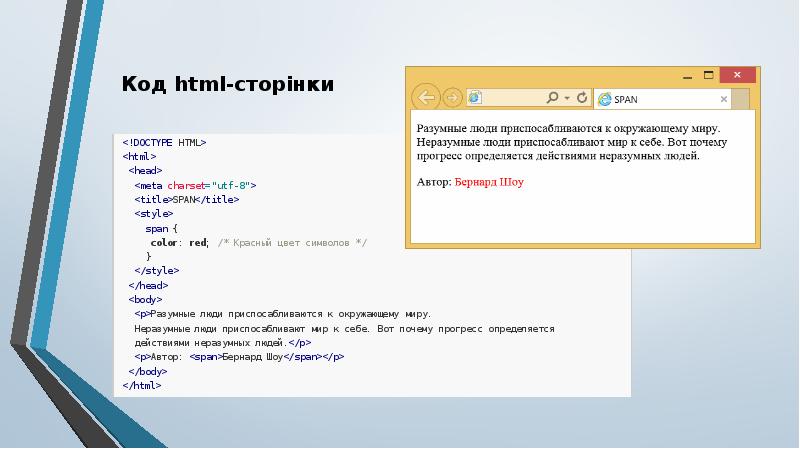Click the red text "Бернард Шоу" in browser
800x449 pixels.
489,182
